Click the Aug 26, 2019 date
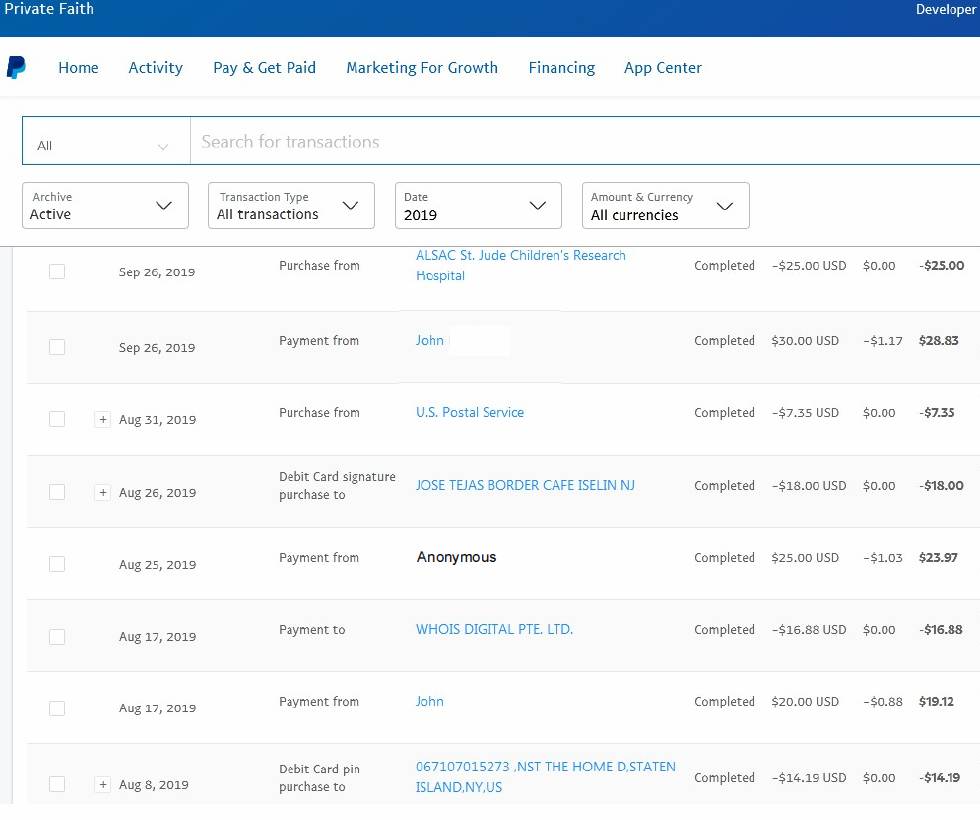The image size is (980, 820). (x=158, y=493)
